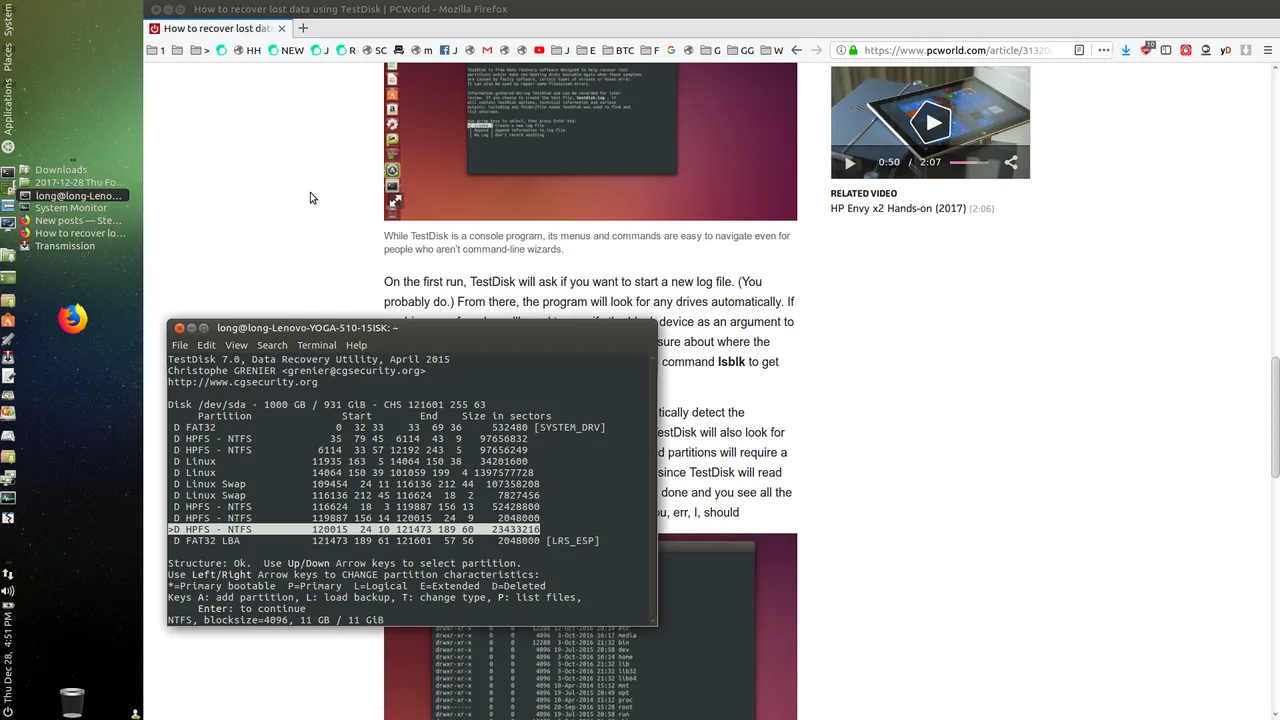Click the first 'D Linux Swap' partition row
This screenshot has width=1280, height=720.
click(356, 484)
